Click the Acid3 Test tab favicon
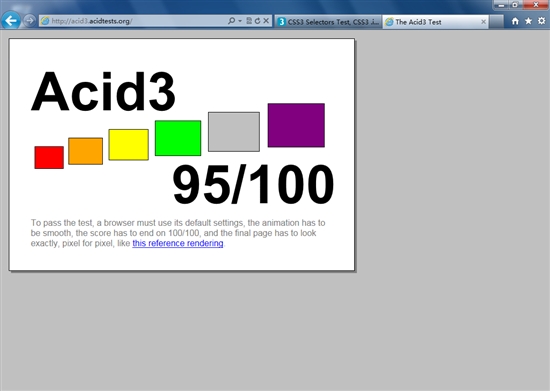The image size is (550, 391). click(x=389, y=22)
